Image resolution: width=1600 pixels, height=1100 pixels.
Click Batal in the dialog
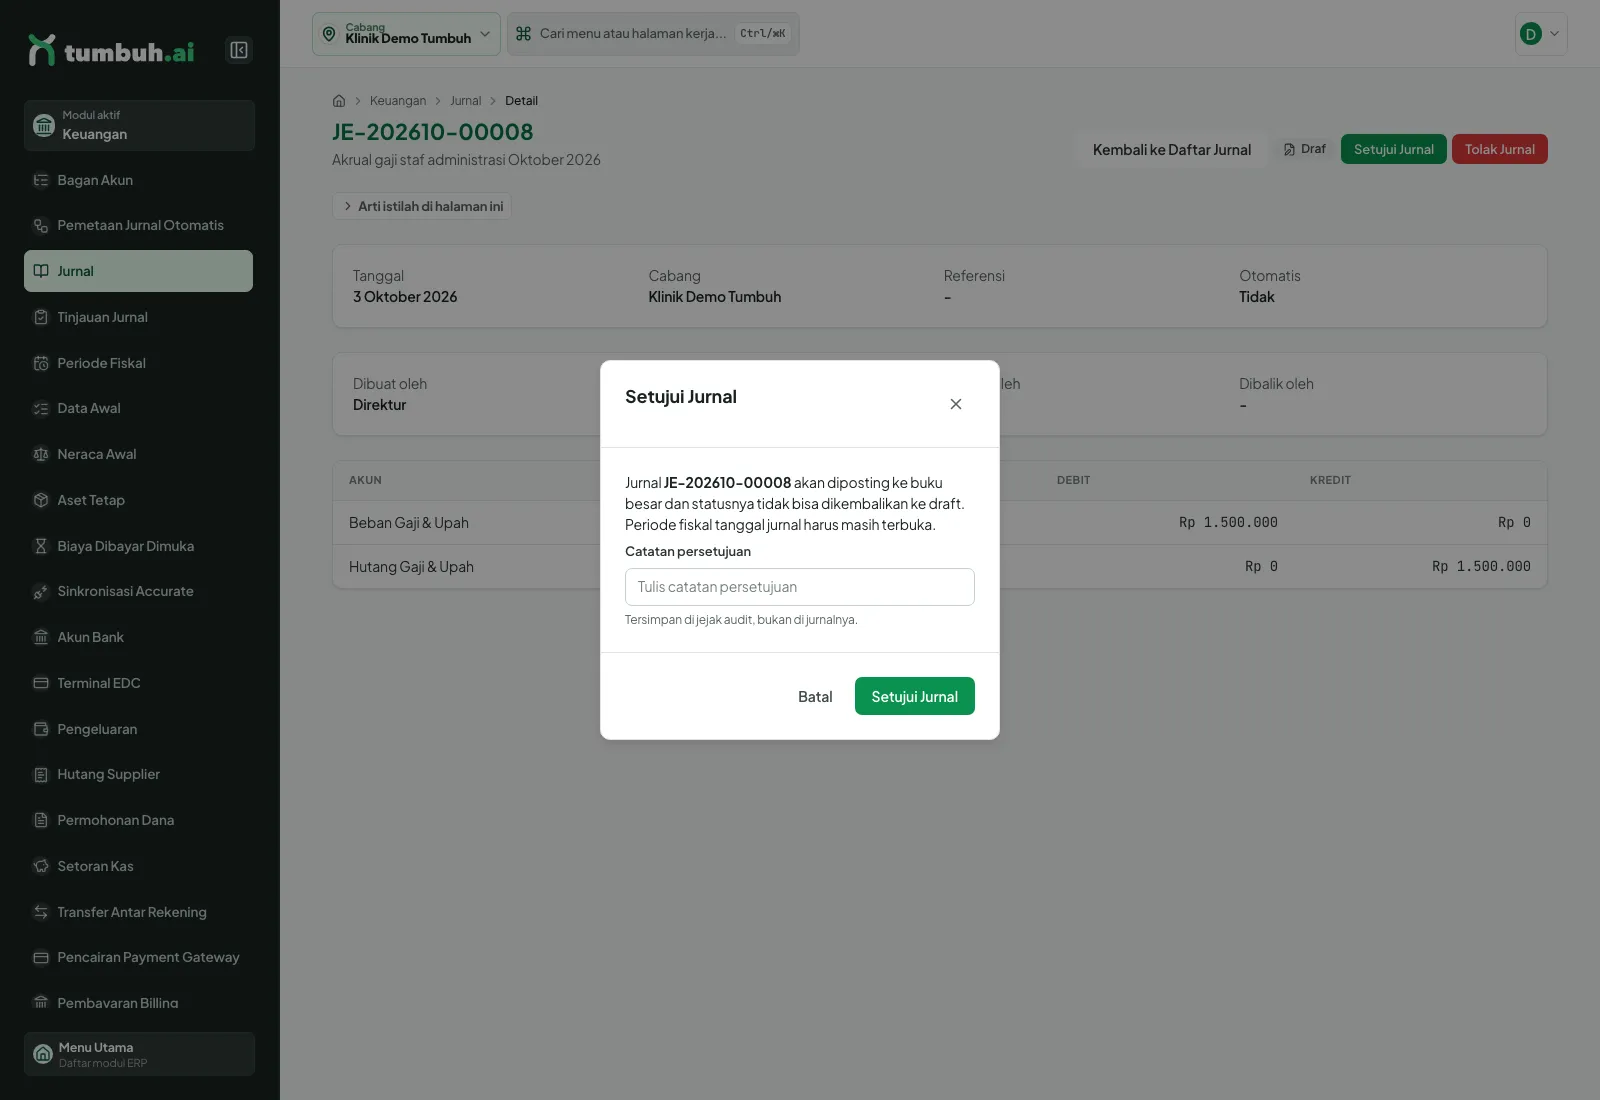(815, 696)
